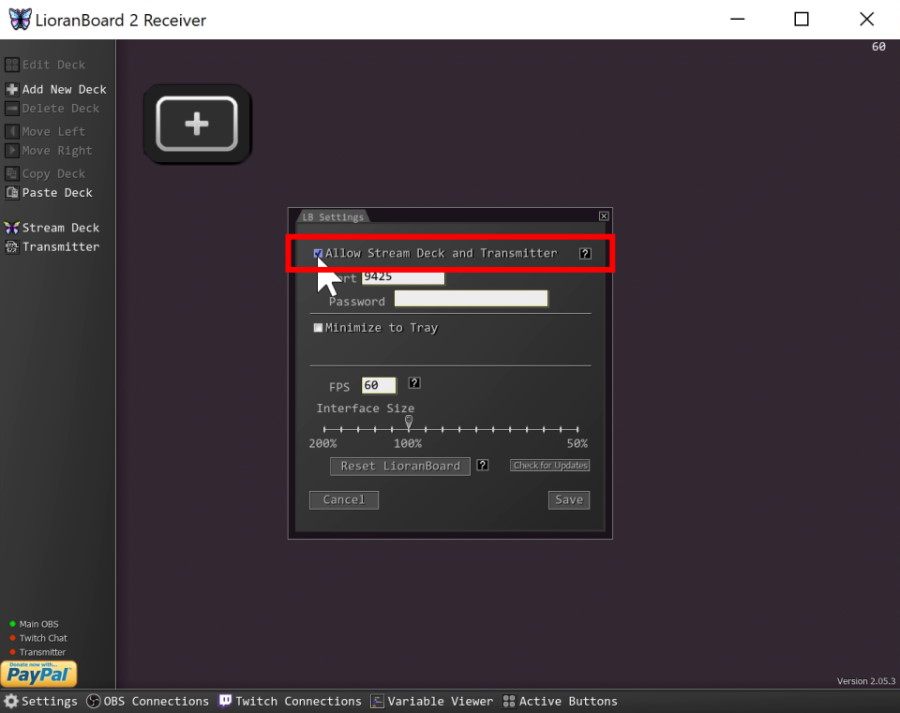The image size is (900, 713).
Task: Click the help icon next to FPS
Action: tap(415, 384)
